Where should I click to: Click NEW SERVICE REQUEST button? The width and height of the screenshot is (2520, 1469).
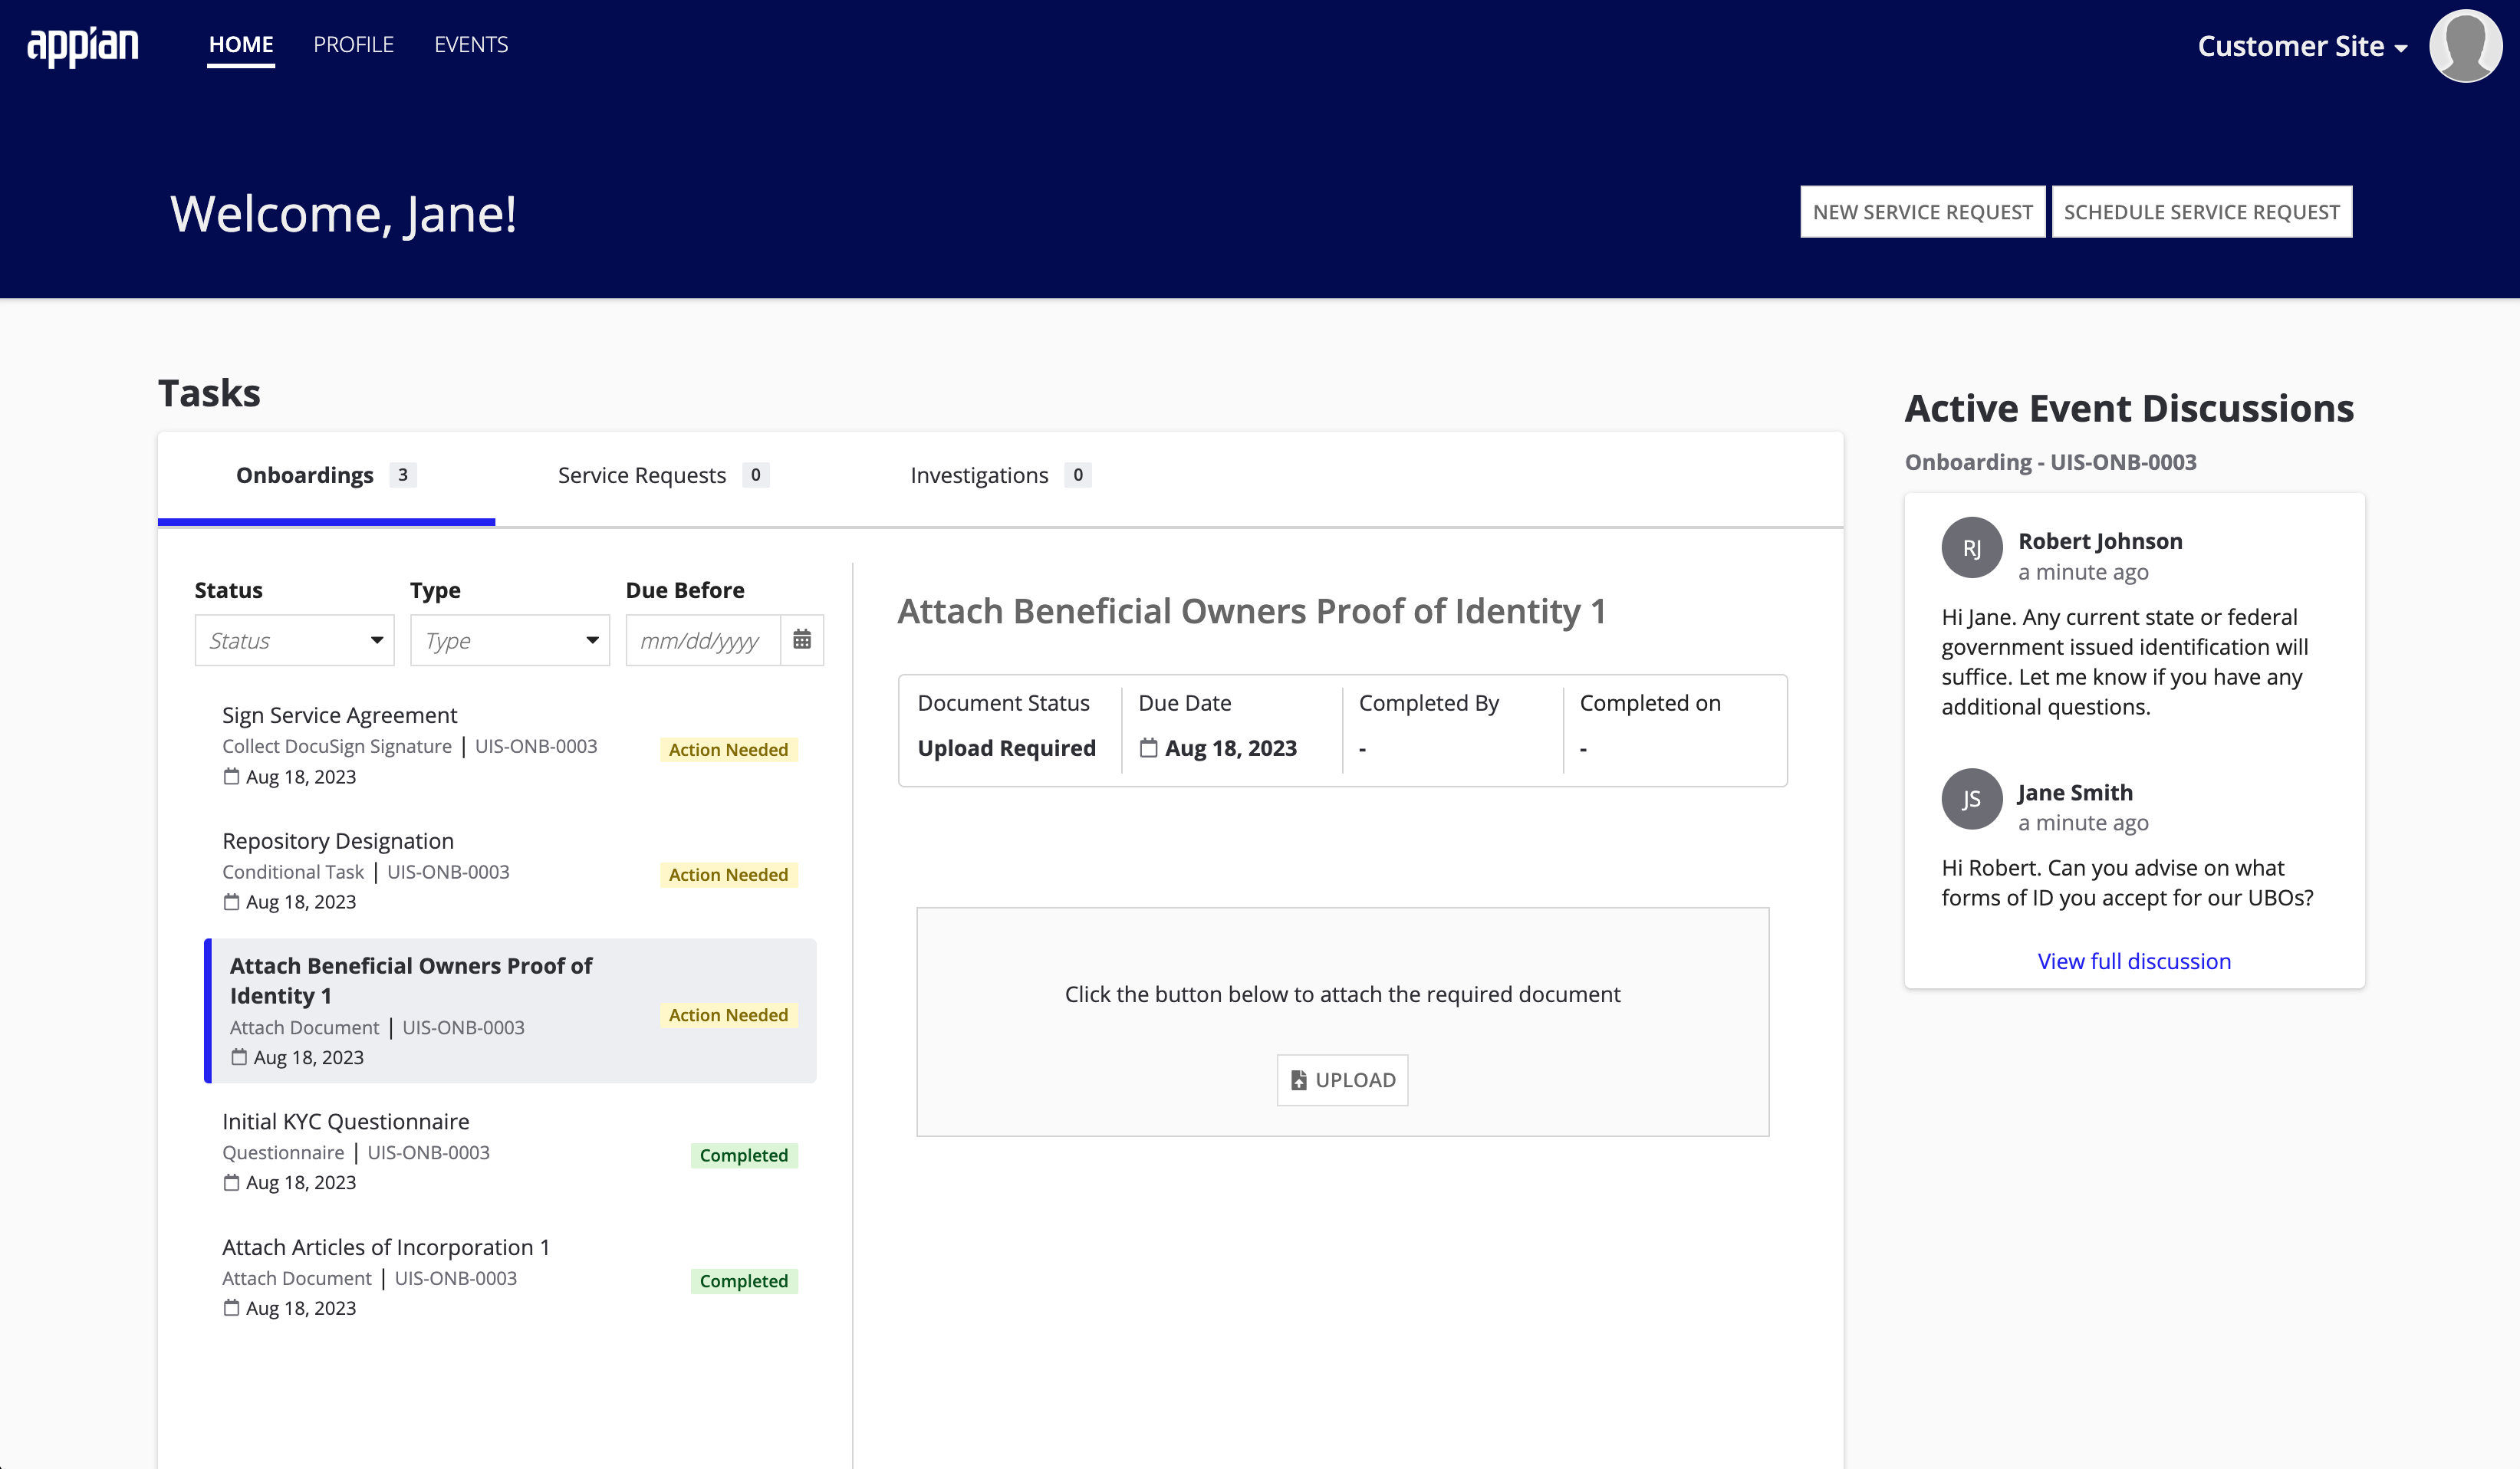1920,210
